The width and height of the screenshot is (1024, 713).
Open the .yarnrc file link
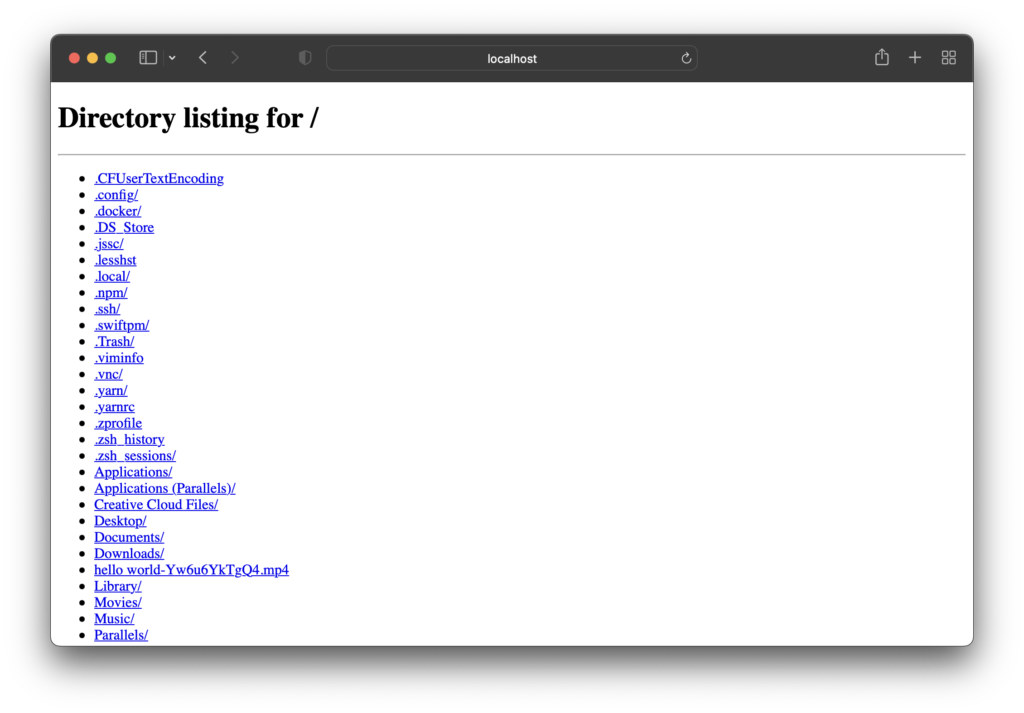coord(114,407)
